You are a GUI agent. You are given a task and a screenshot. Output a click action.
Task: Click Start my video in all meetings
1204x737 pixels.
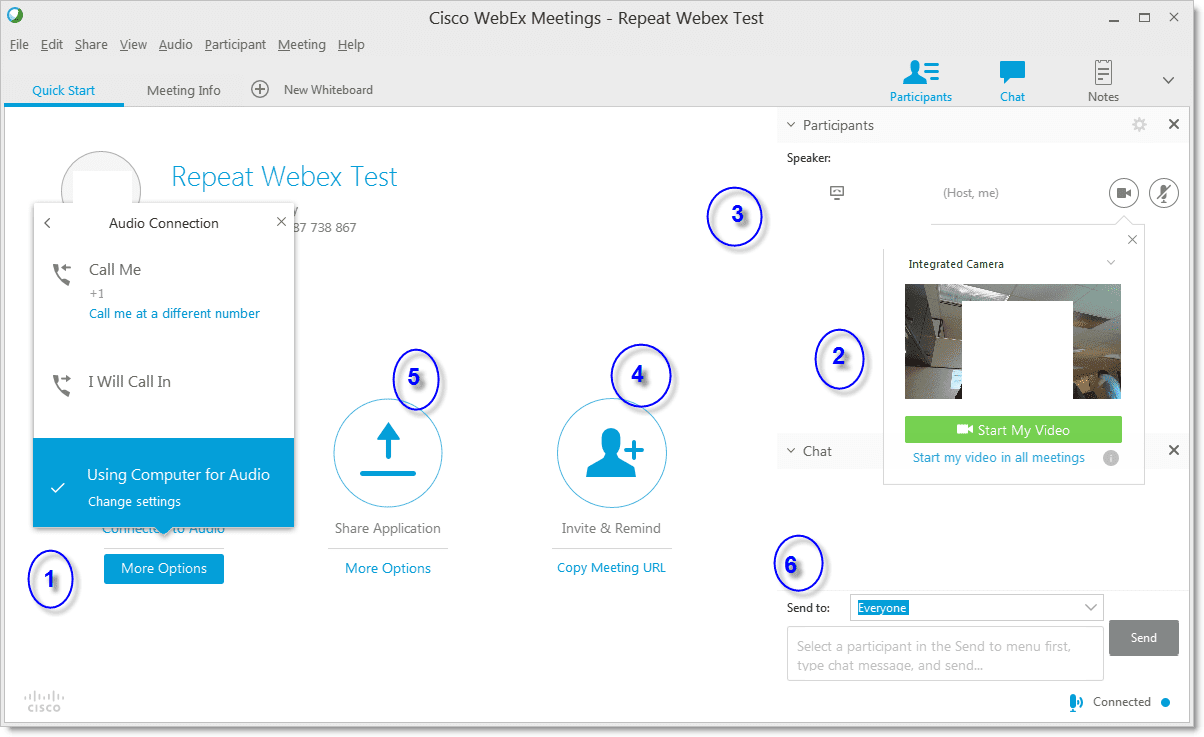tap(998, 458)
